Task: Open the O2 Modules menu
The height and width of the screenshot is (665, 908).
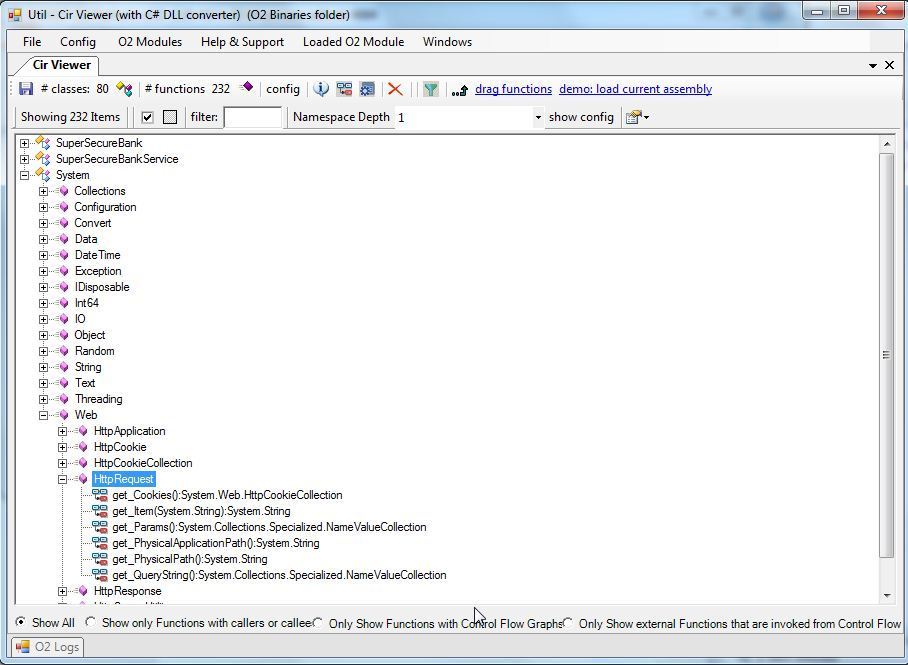Action: 150,42
